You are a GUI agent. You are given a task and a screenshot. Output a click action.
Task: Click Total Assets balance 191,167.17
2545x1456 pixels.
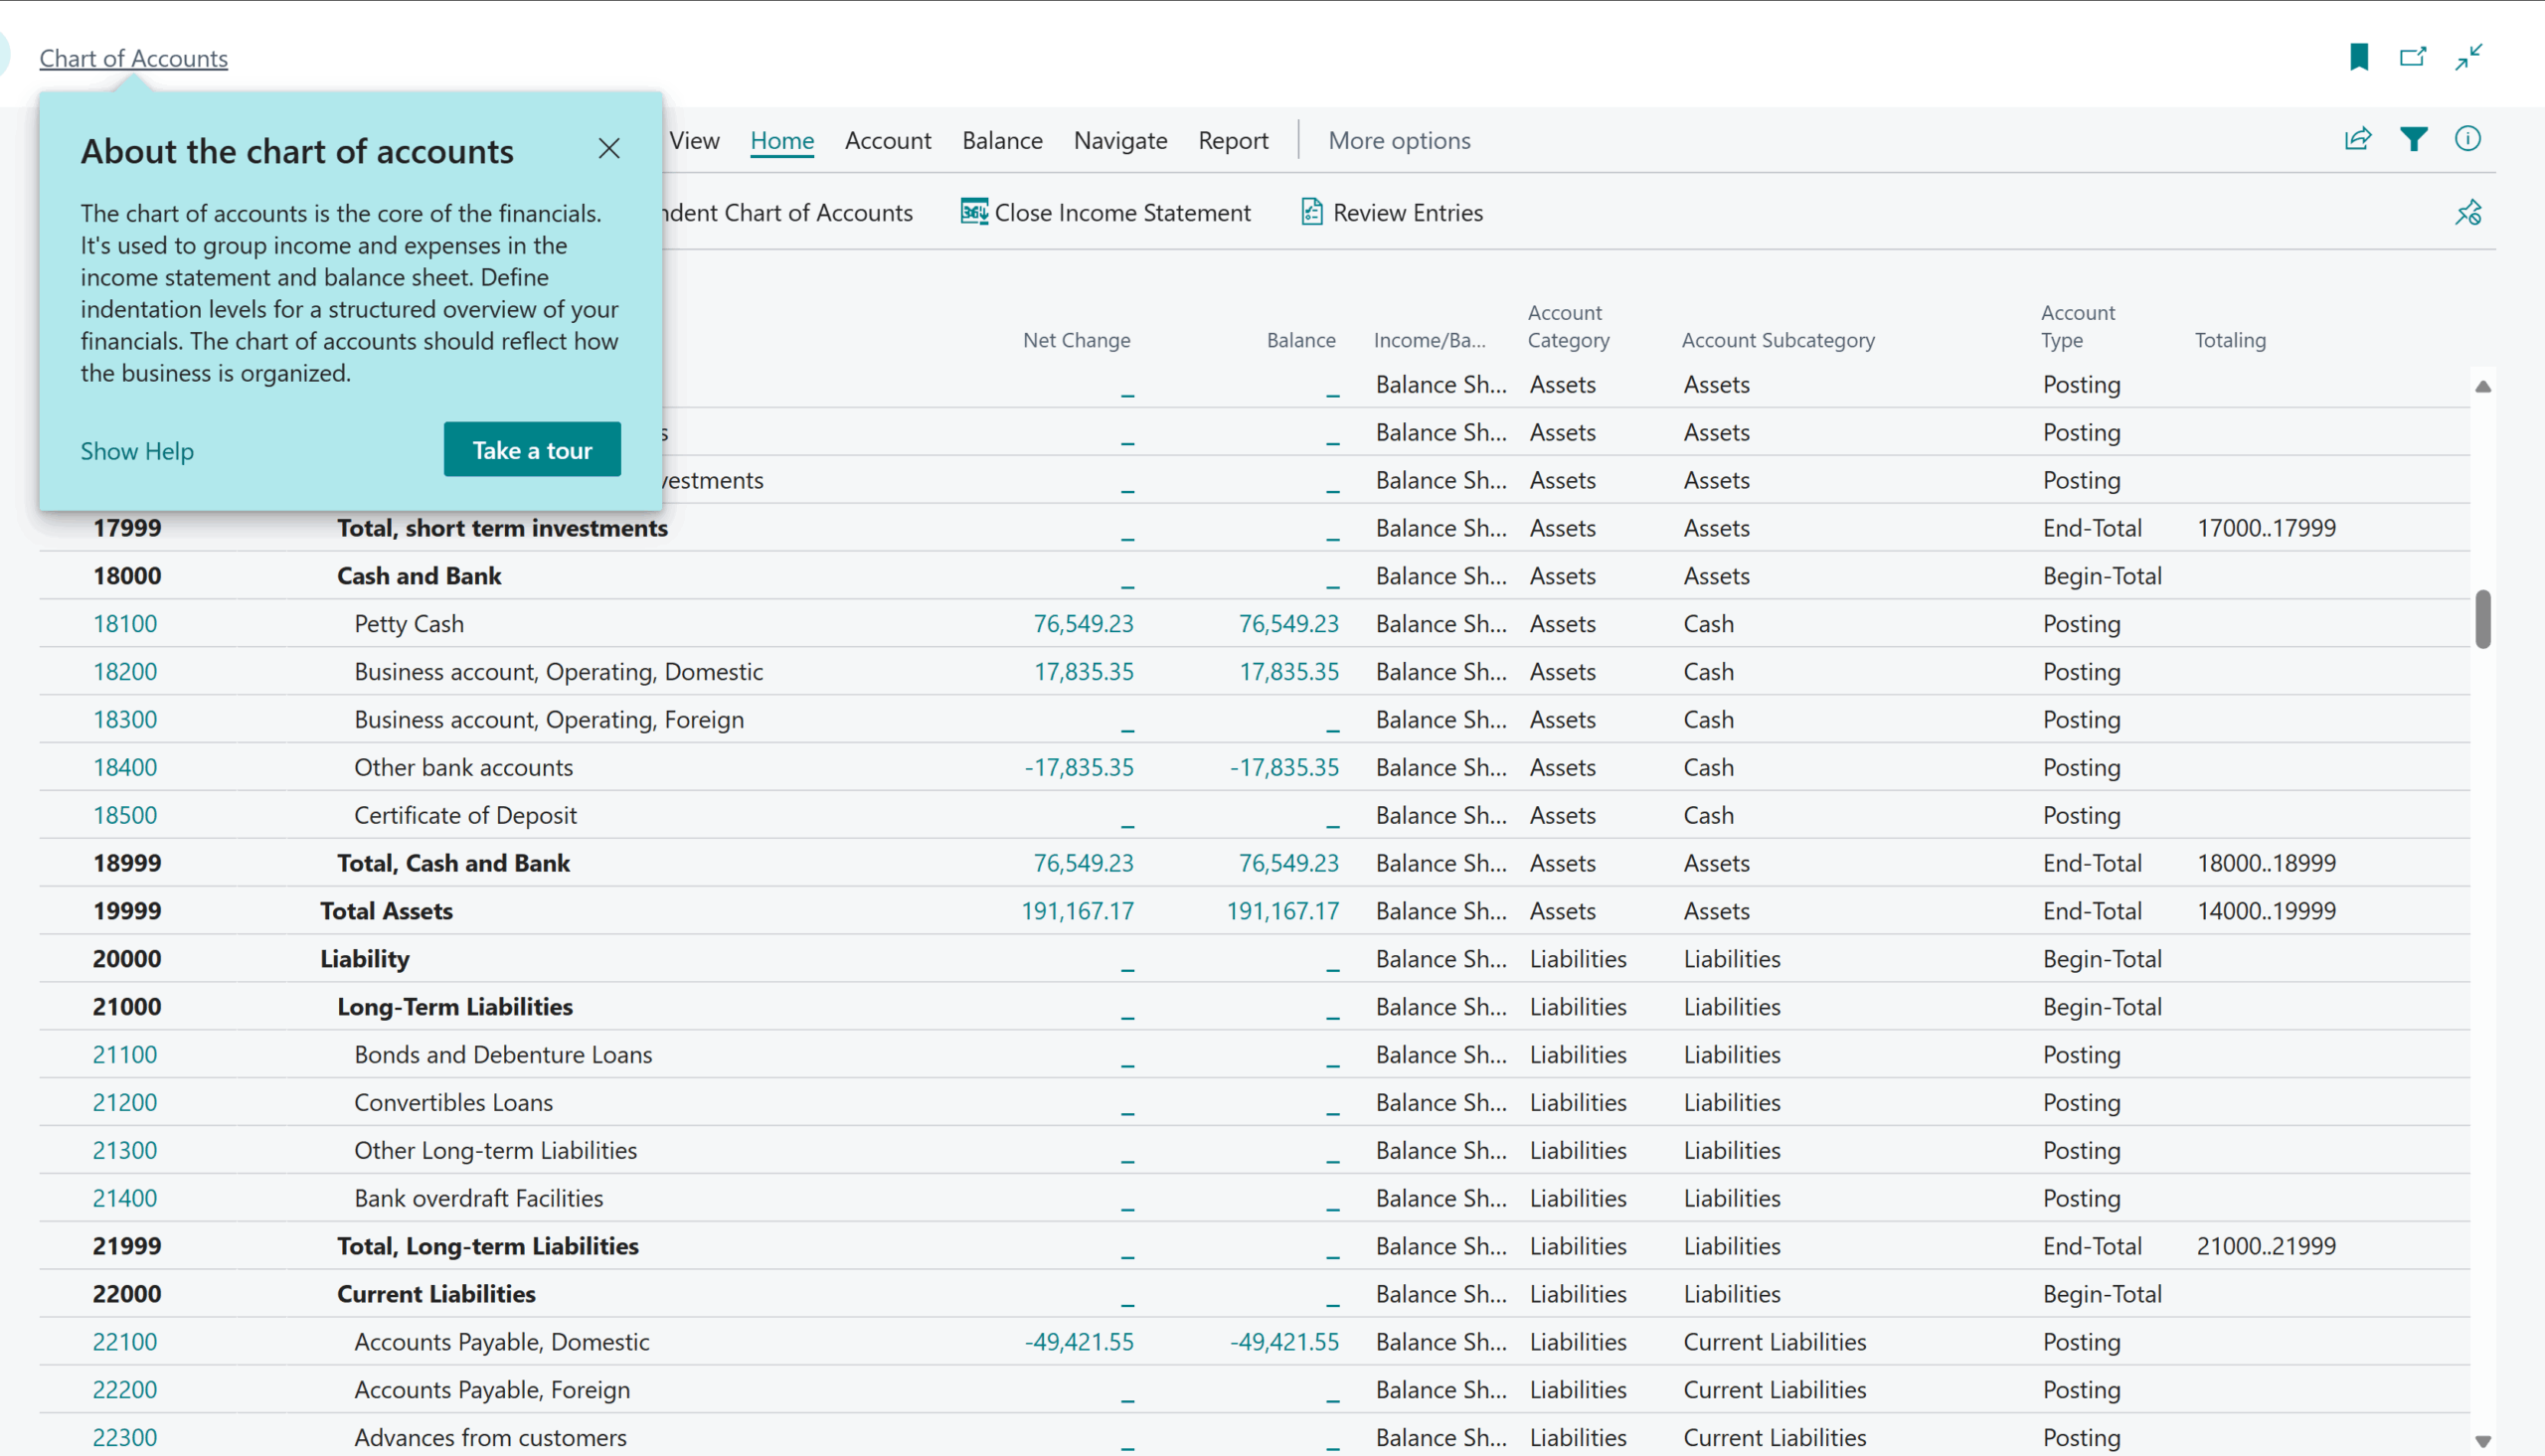(1283, 911)
